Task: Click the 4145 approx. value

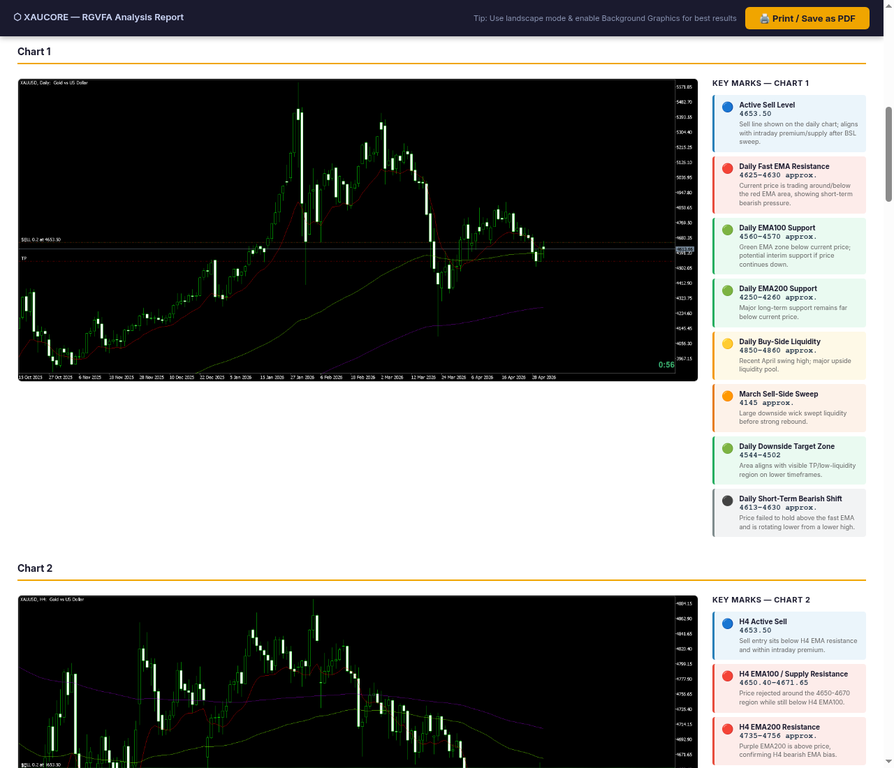Action: [x=766, y=403]
